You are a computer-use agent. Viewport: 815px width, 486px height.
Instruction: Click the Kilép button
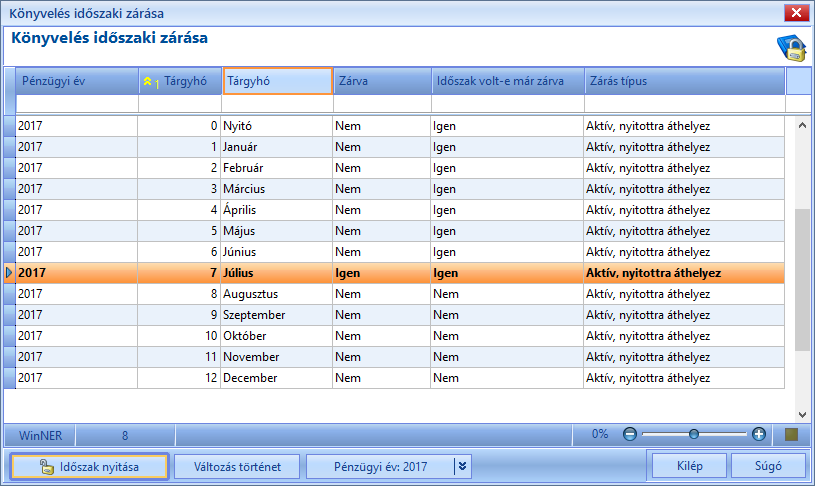pyautogui.click(x=689, y=466)
